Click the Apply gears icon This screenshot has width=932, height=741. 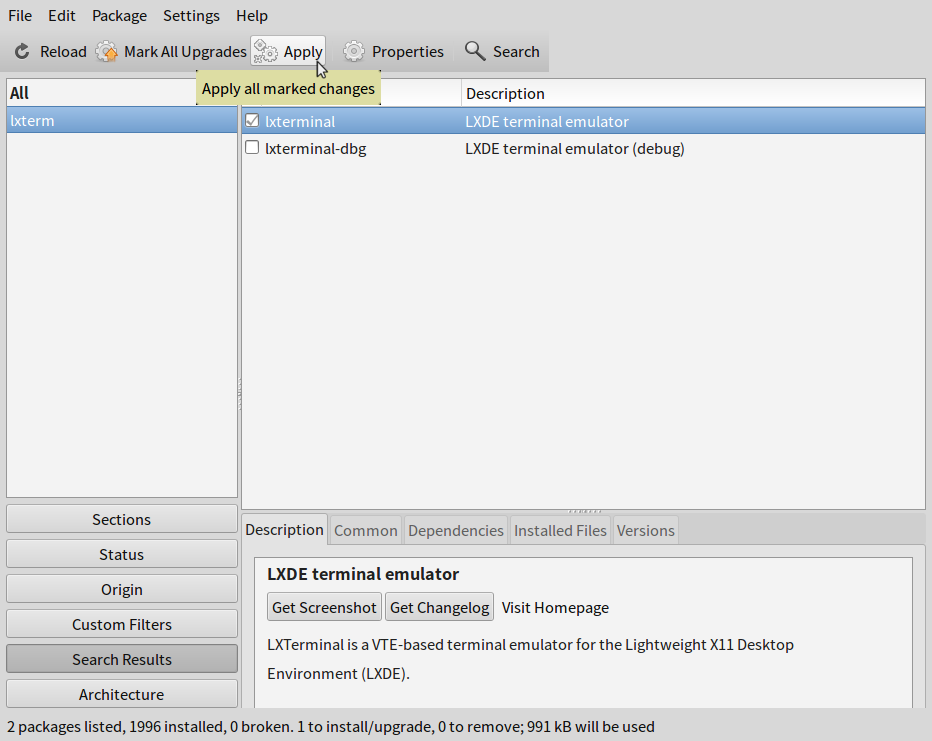pos(265,52)
